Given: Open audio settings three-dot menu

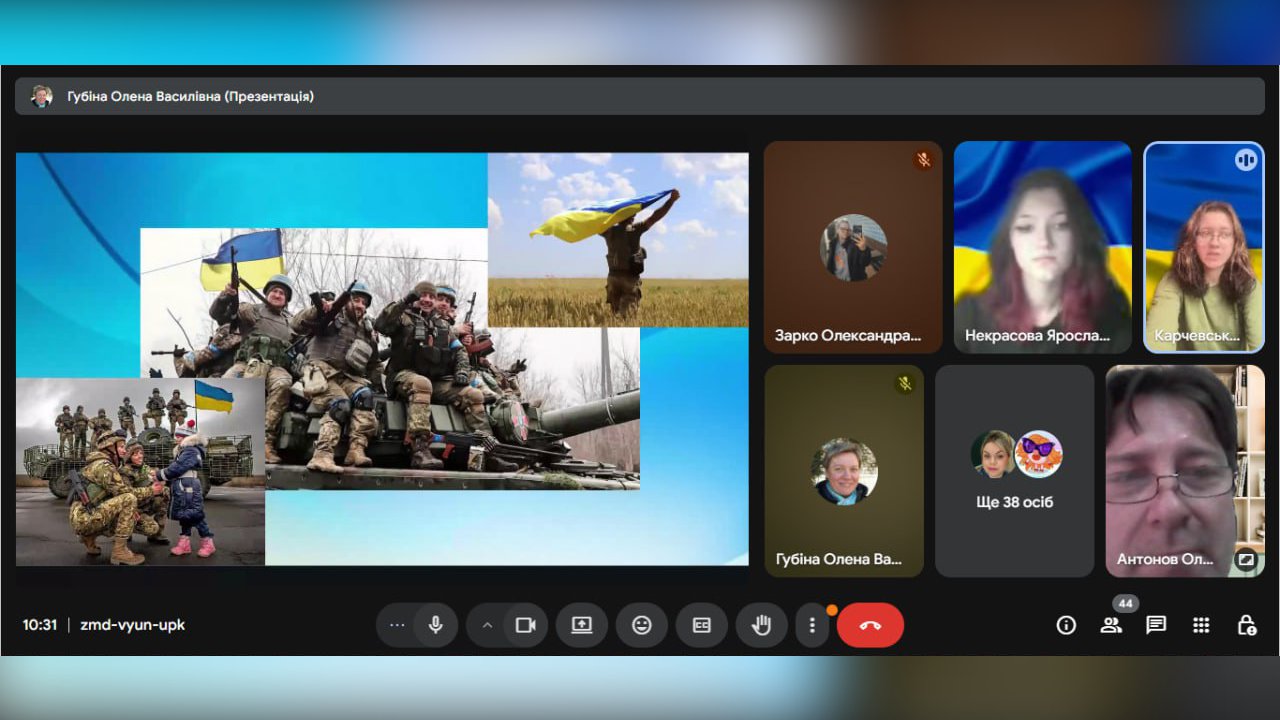Looking at the screenshot, I should pyautogui.click(x=397, y=625).
